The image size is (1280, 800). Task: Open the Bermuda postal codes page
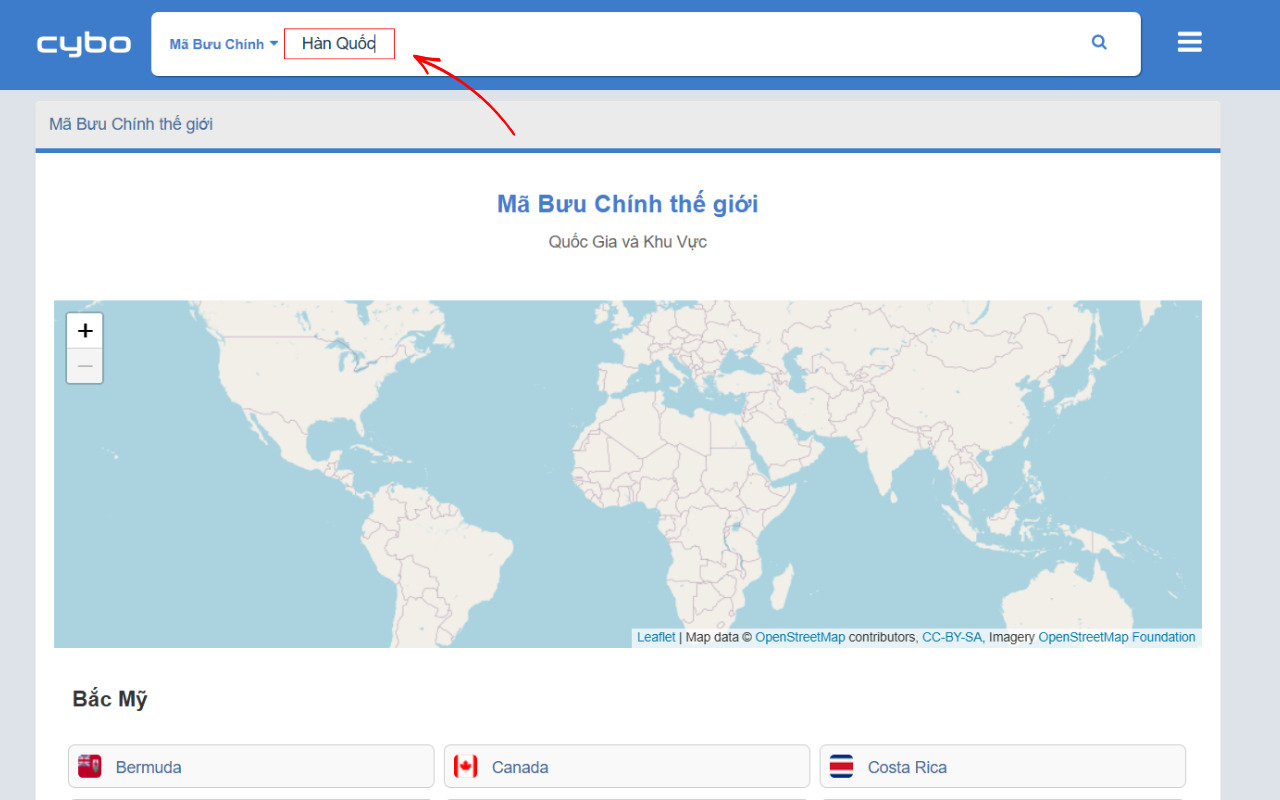coord(148,766)
